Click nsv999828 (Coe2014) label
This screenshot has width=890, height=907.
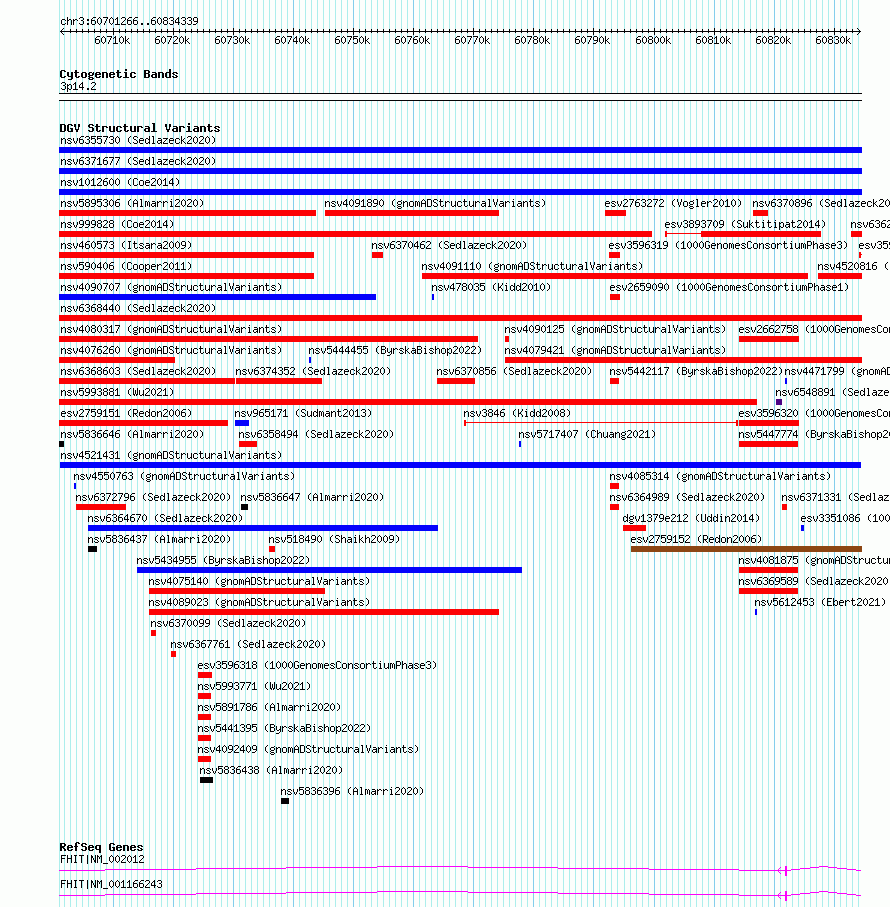pos(117,224)
